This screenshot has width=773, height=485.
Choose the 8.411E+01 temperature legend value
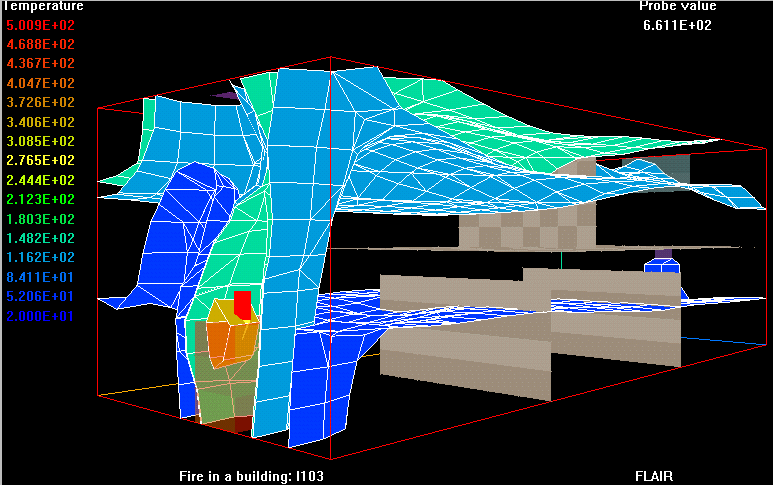click(40, 277)
